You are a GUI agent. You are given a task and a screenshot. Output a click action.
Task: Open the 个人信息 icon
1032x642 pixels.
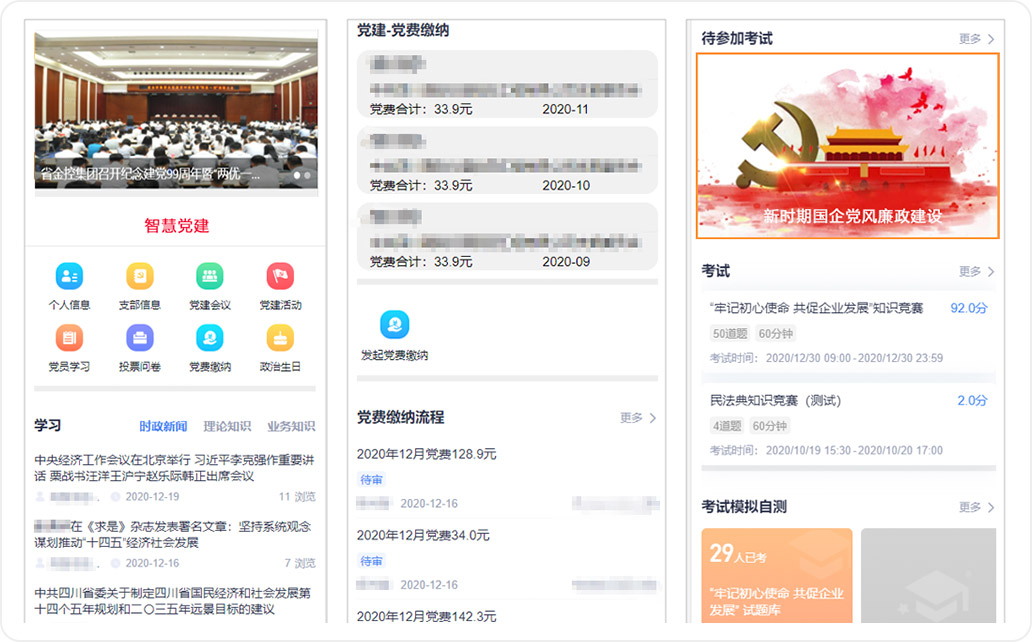coord(69,277)
